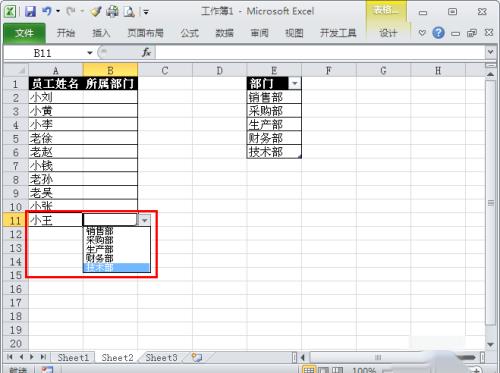Screen dimensions: 500x373
Task: Click the zoom in plus button
Action: click(476, 370)
